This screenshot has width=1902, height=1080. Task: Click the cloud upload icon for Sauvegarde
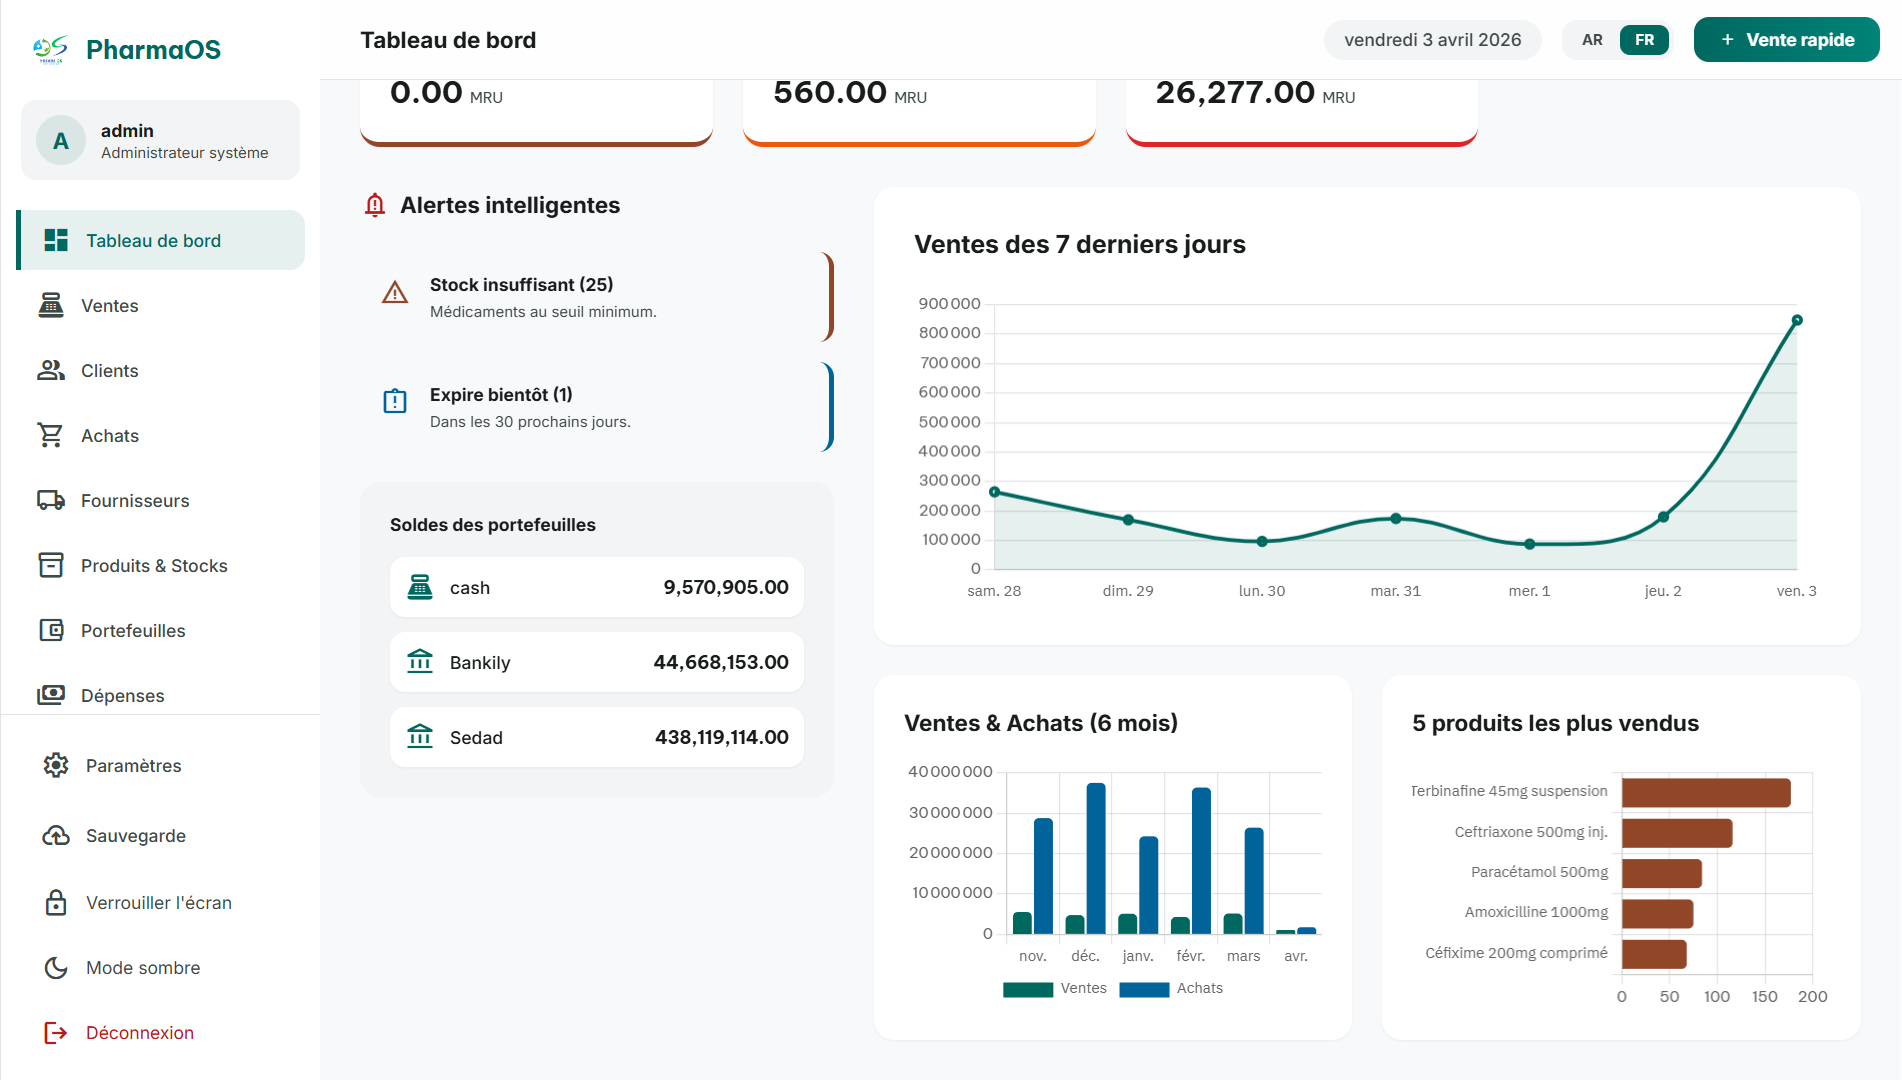(56, 835)
